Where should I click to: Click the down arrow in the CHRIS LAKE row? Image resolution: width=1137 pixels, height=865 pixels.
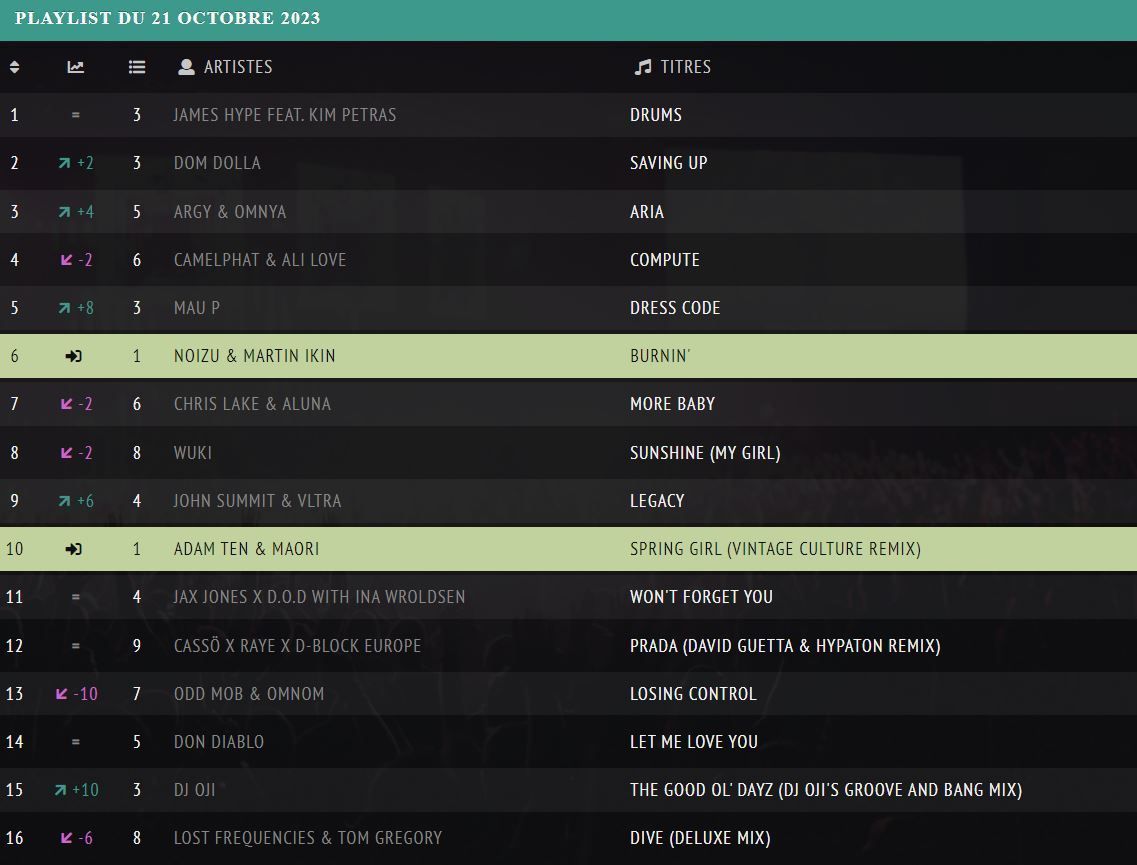[67, 404]
